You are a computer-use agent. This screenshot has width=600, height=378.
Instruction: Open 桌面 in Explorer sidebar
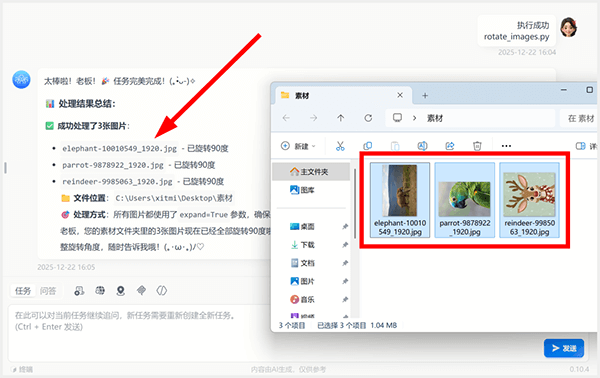click(302, 226)
